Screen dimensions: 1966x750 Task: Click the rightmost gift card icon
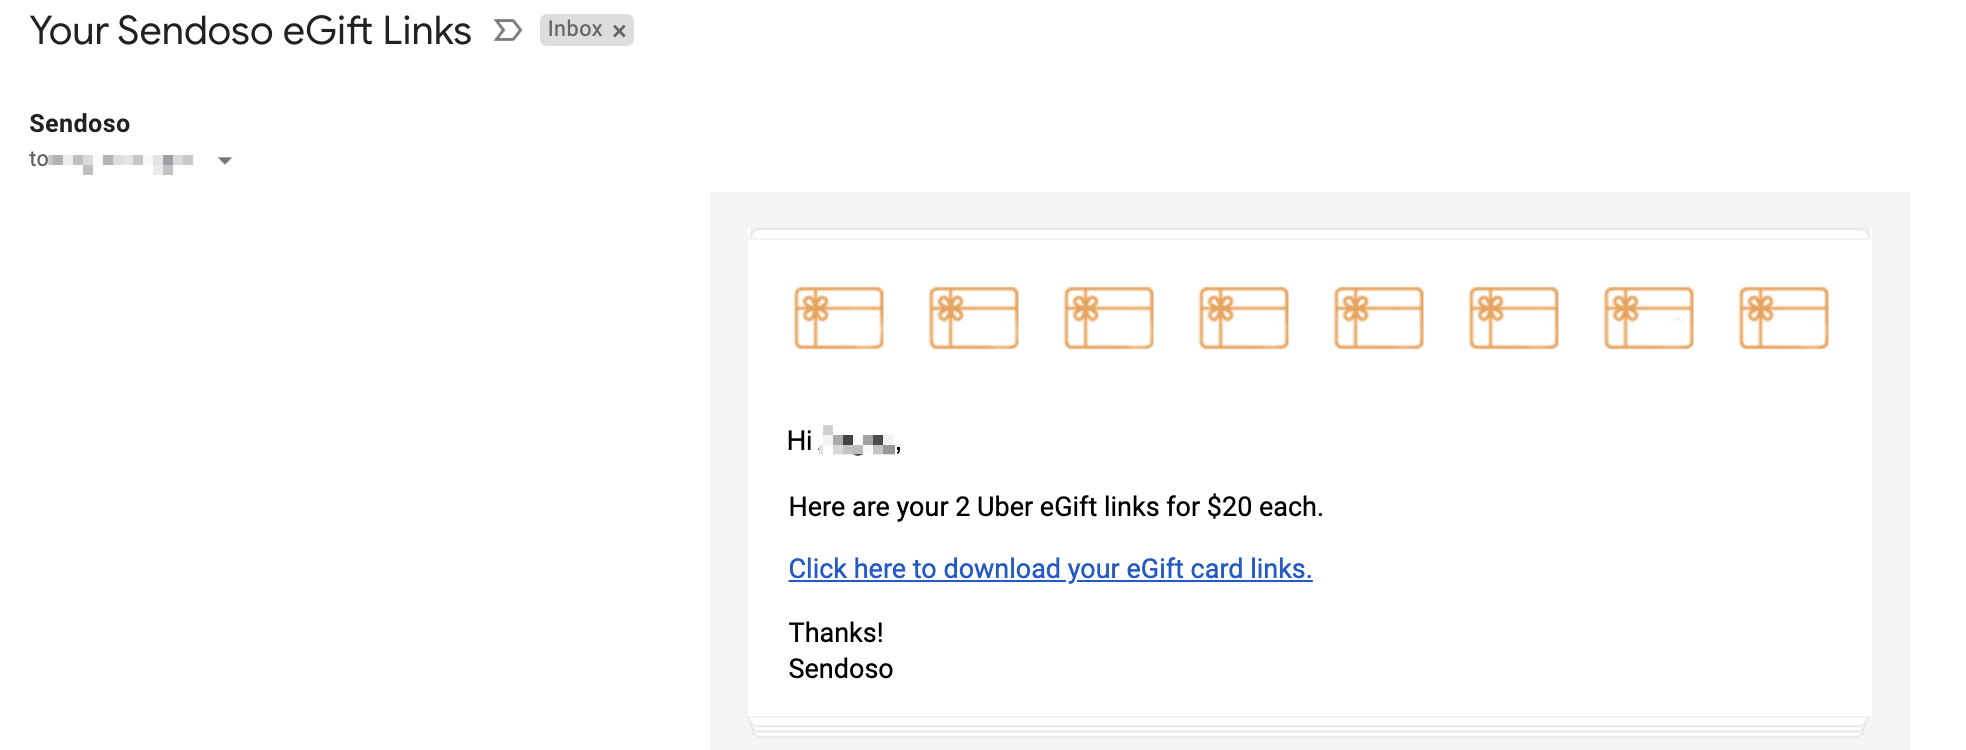pyautogui.click(x=1783, y=318)
